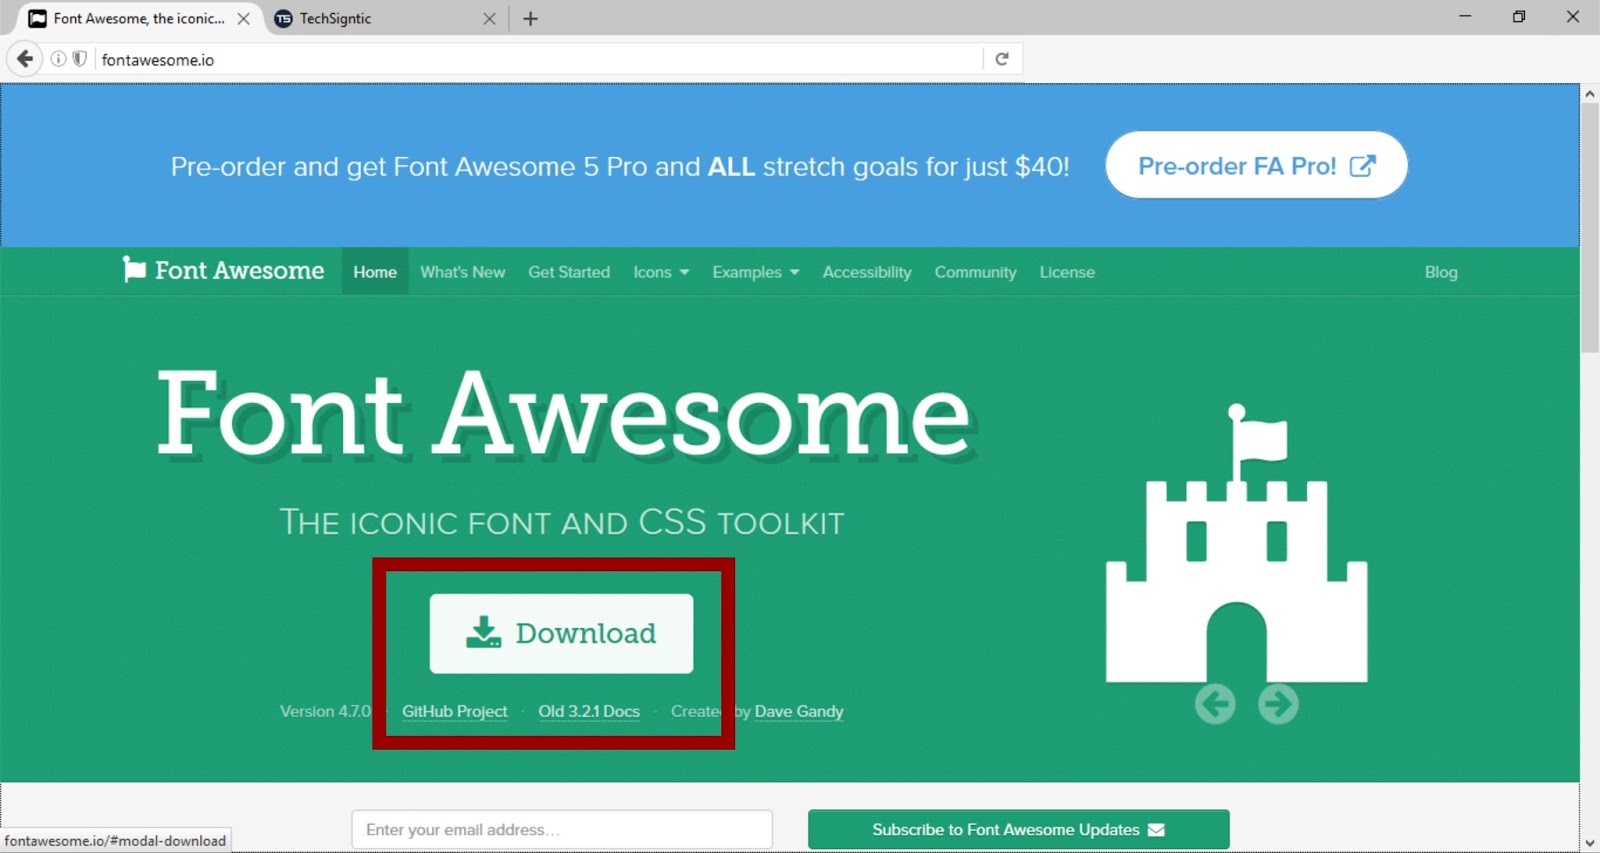Open a new tab with plus button

point(531,19)
